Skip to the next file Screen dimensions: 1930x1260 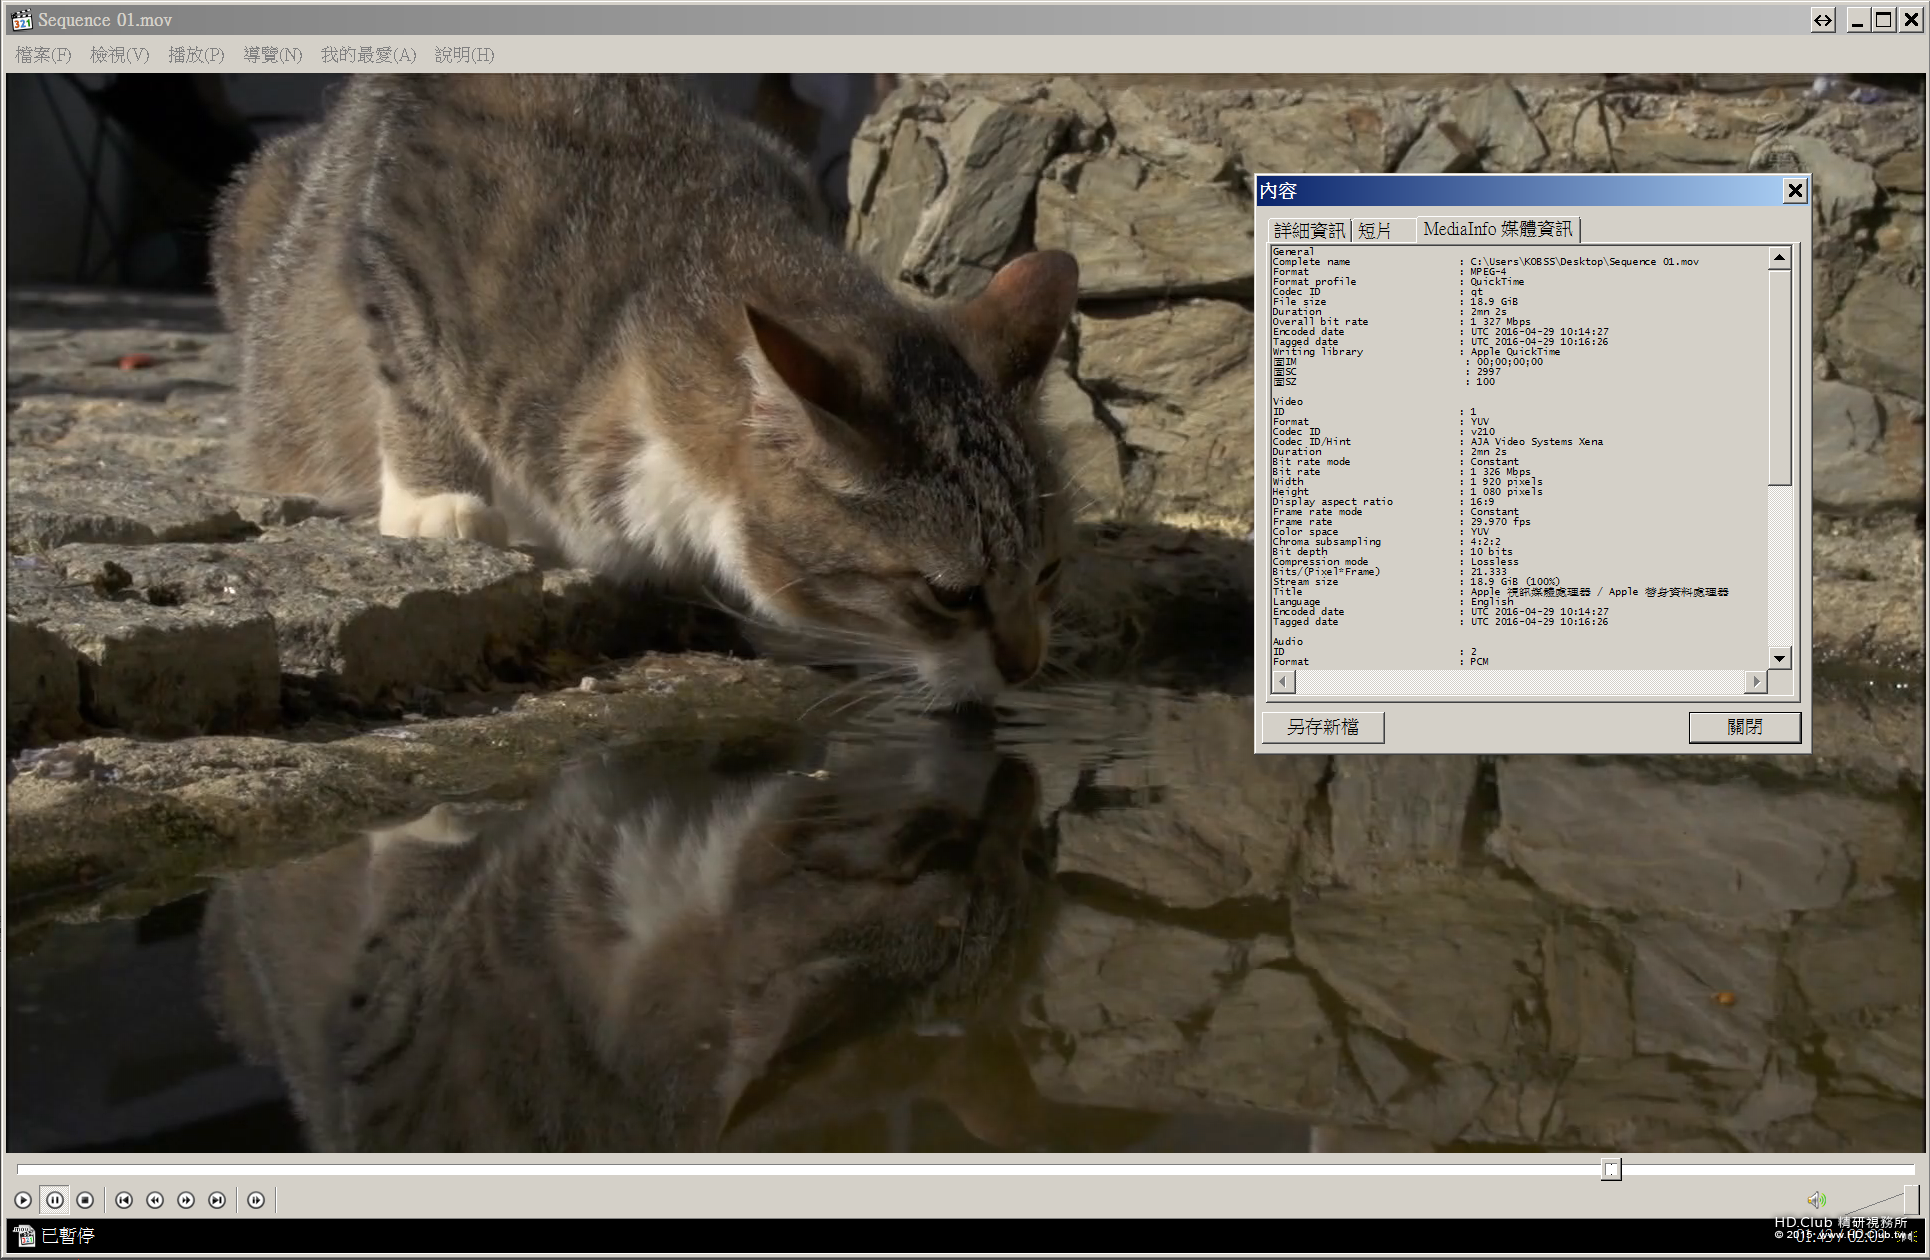tap(217, 1200)
